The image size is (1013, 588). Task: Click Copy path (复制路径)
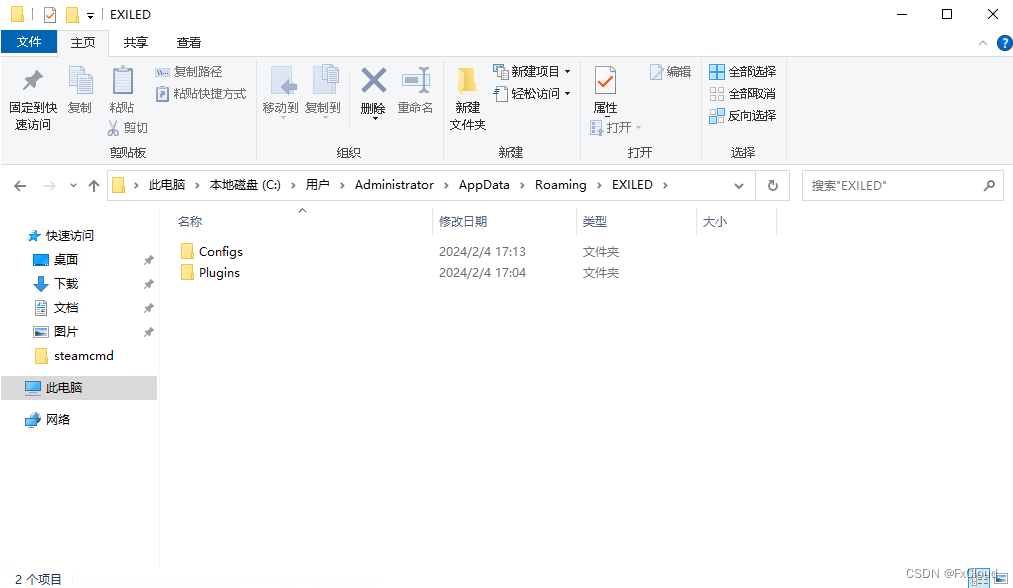(x=189, y=72)
